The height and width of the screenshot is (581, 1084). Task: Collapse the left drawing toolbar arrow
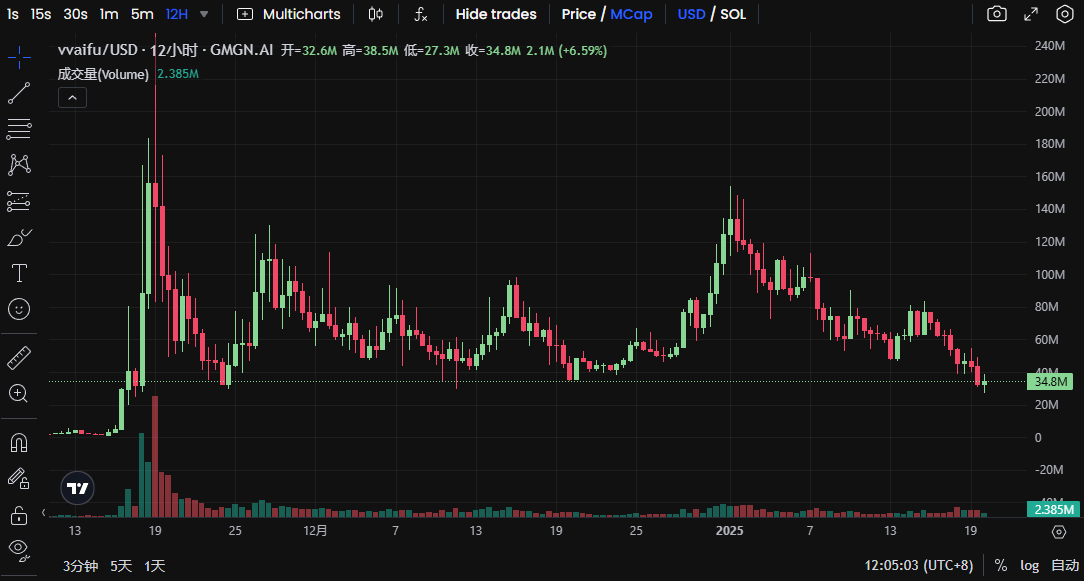pyautogui.click(x=44, y=513)
